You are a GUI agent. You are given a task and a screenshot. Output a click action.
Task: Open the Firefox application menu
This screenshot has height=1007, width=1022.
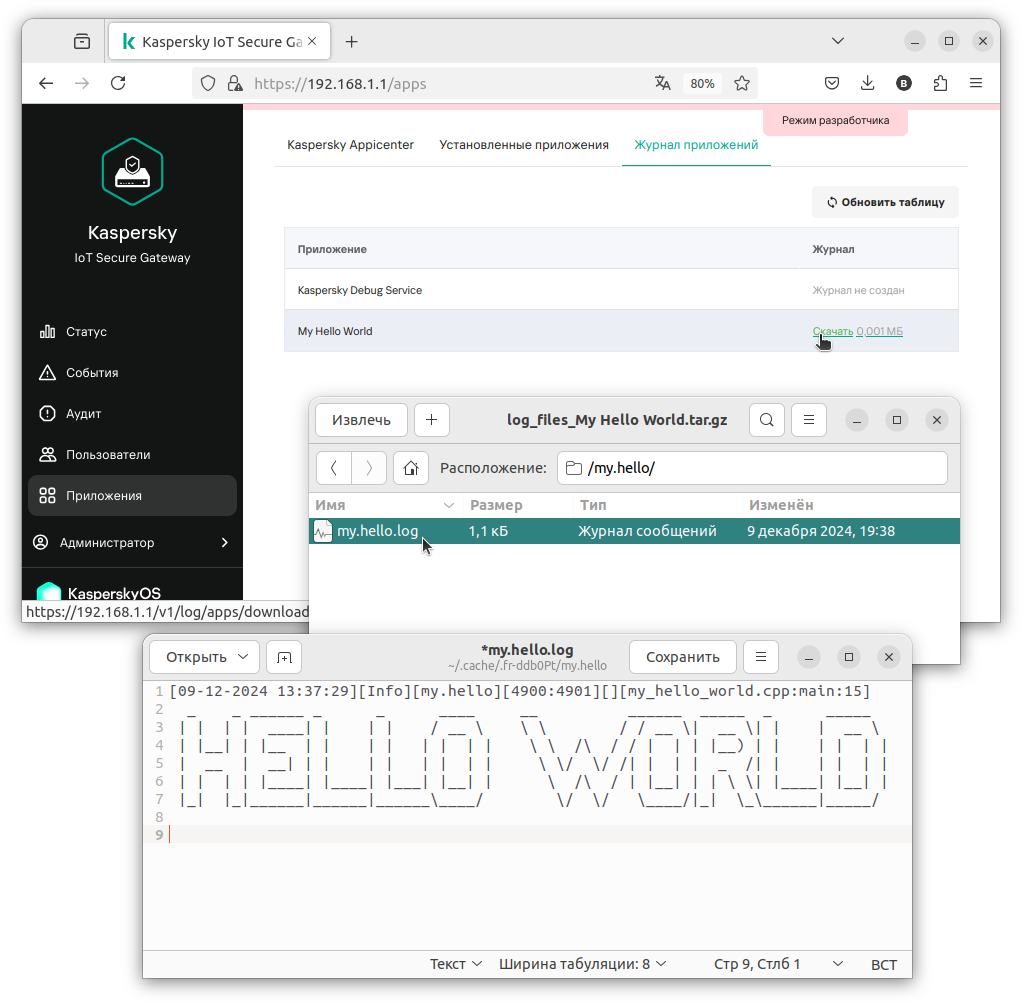976,83
